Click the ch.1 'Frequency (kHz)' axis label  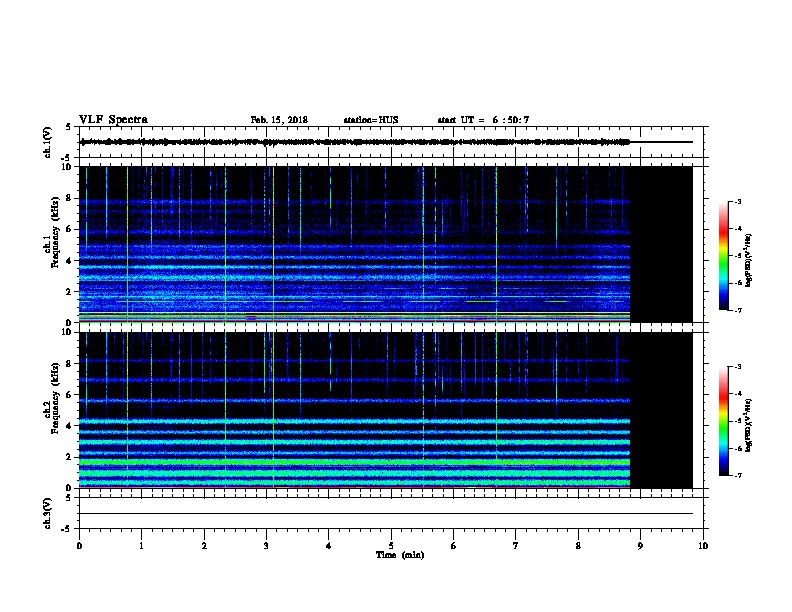(55, 232)
